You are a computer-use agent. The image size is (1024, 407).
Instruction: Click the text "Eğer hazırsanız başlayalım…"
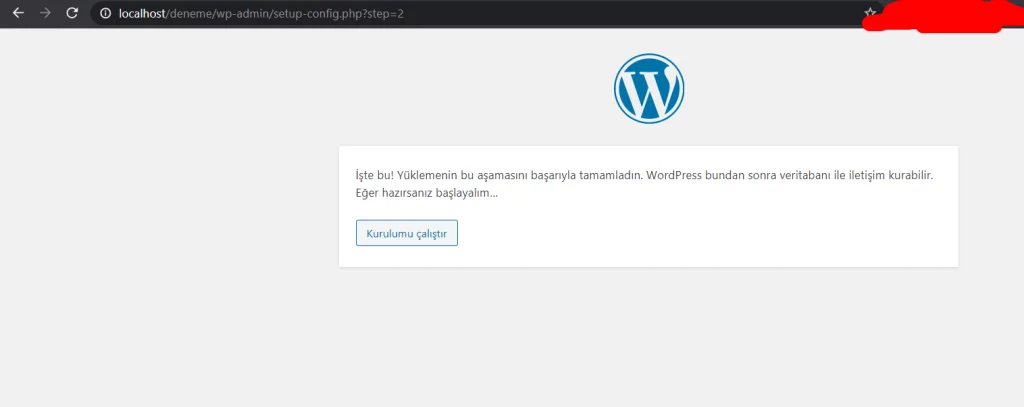point(426,193)
